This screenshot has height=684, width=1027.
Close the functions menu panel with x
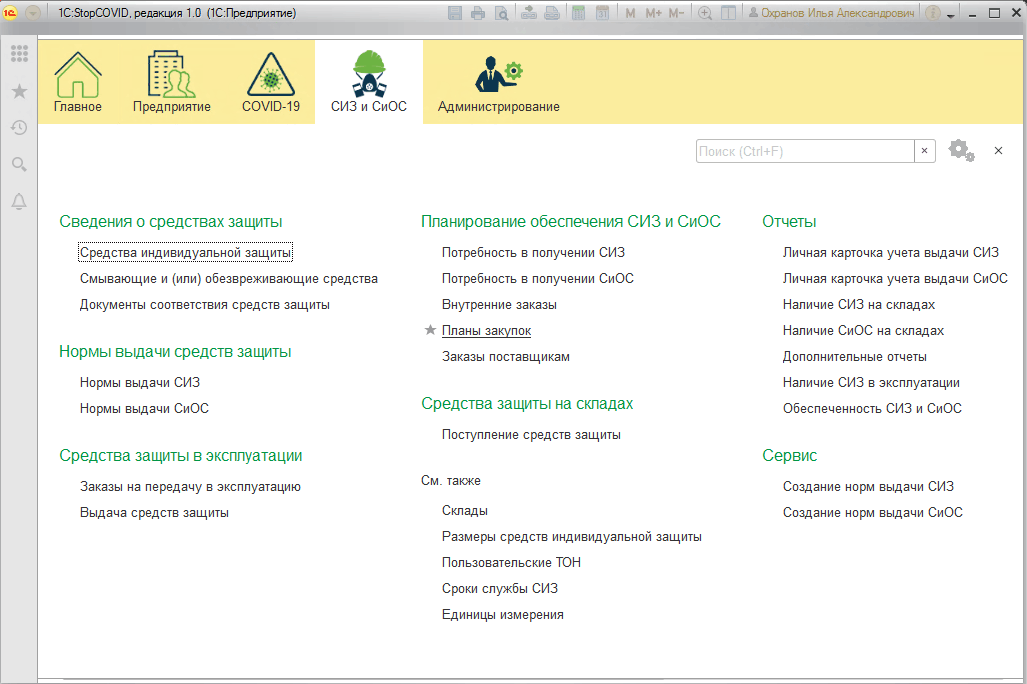pos(998,151)
